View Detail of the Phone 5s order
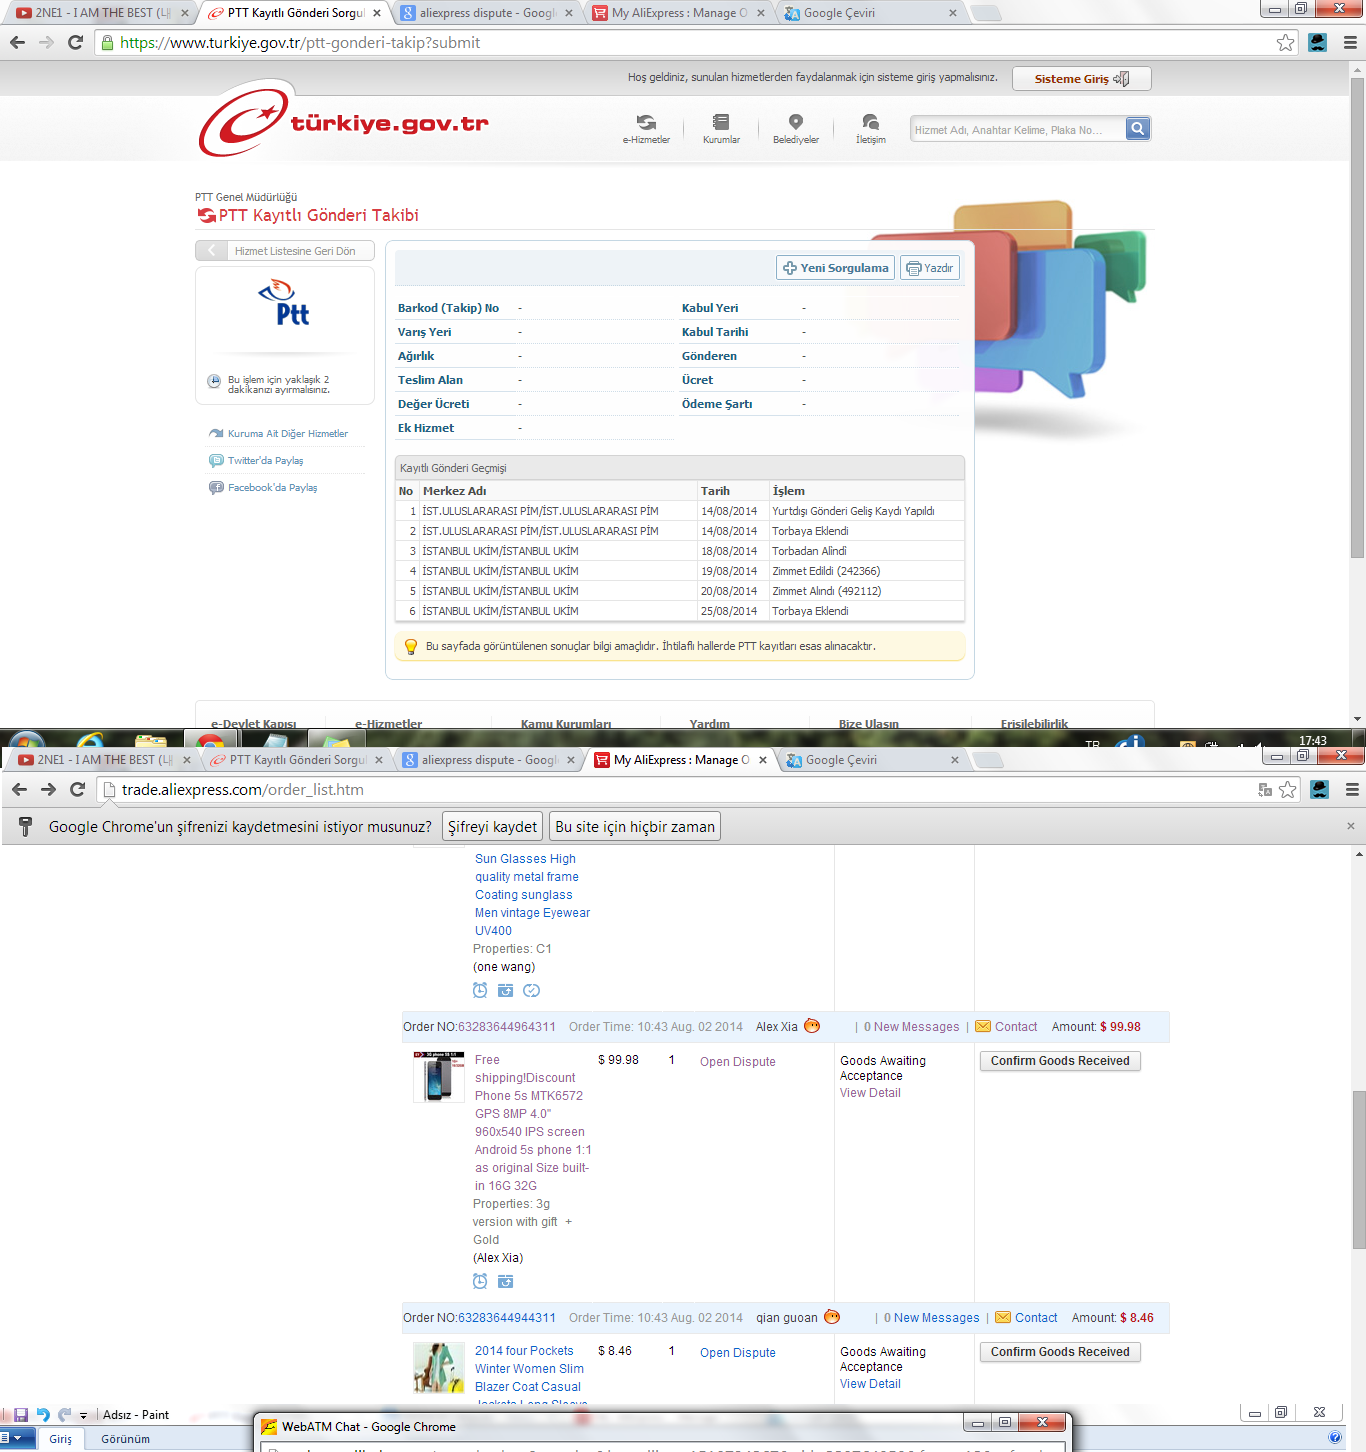1366x1452 pixels. pyautogui.click(x=870, y=1093)
